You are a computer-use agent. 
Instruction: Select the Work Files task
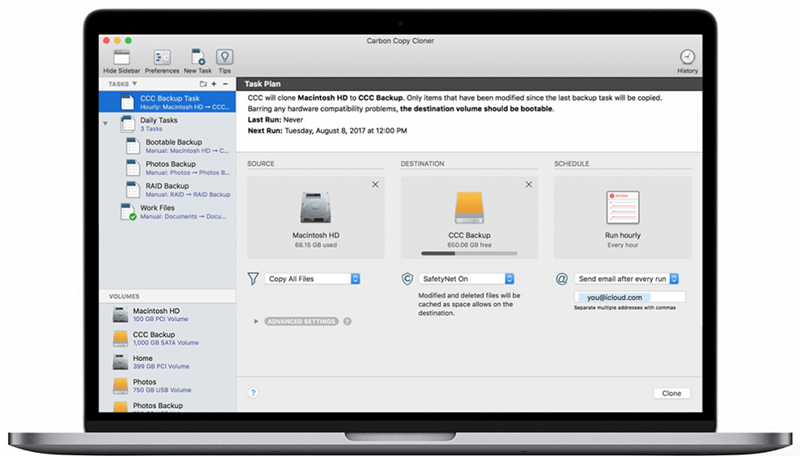(x=167, y=212)
